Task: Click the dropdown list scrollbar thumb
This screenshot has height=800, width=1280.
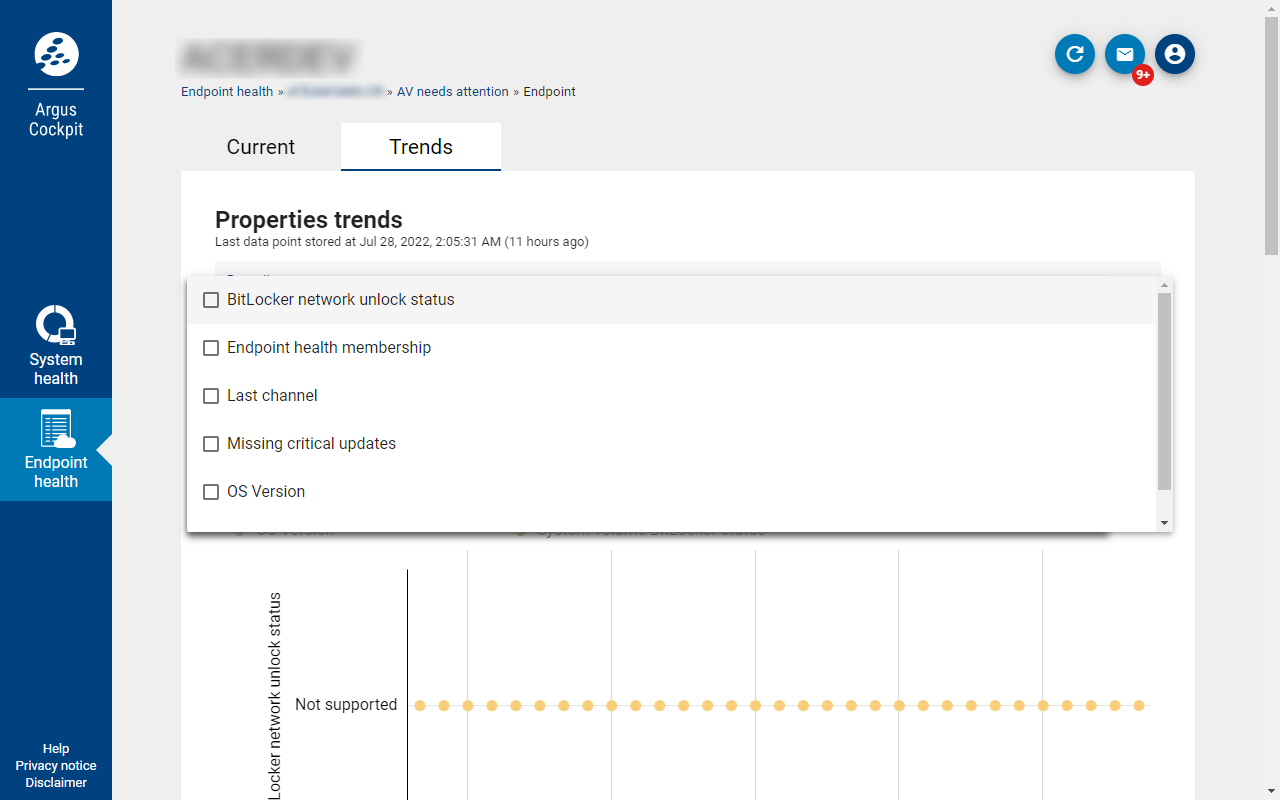Action: (1164, 392)
